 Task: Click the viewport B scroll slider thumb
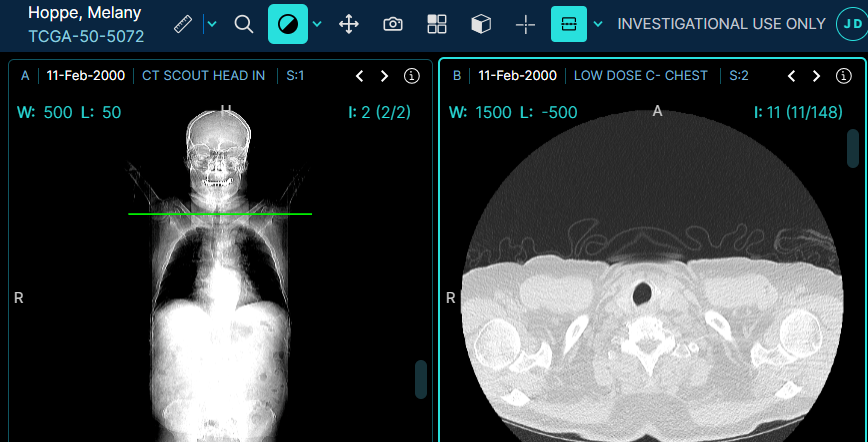853,148
